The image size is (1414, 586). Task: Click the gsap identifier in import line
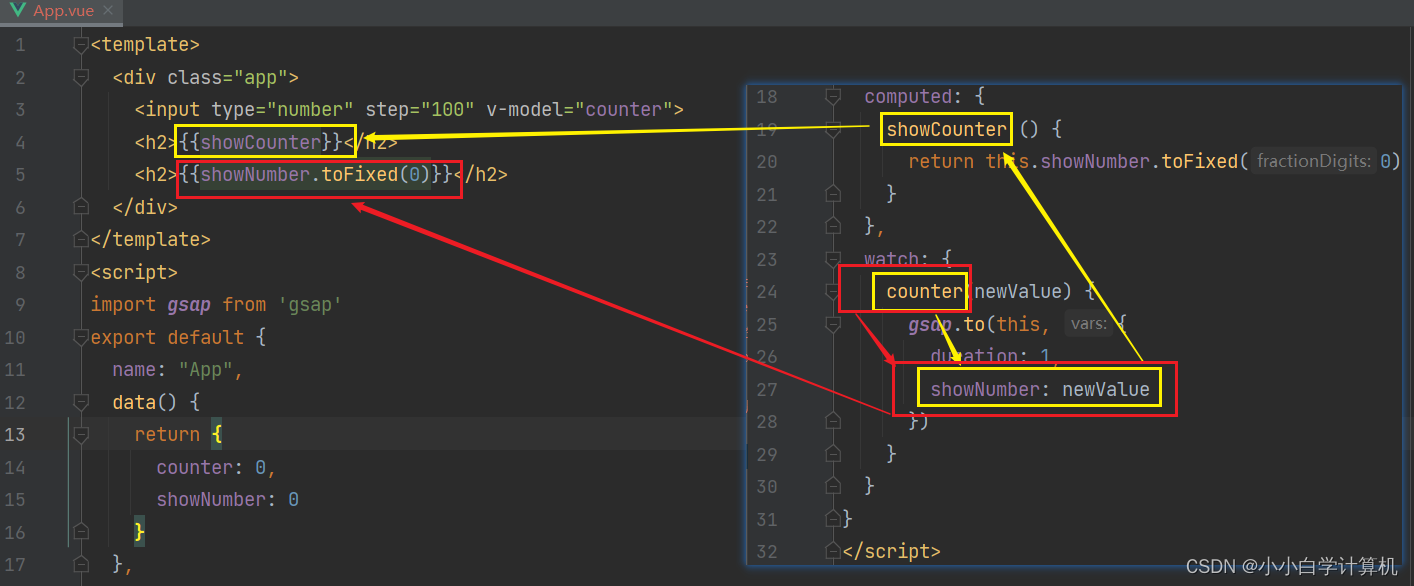189,305
